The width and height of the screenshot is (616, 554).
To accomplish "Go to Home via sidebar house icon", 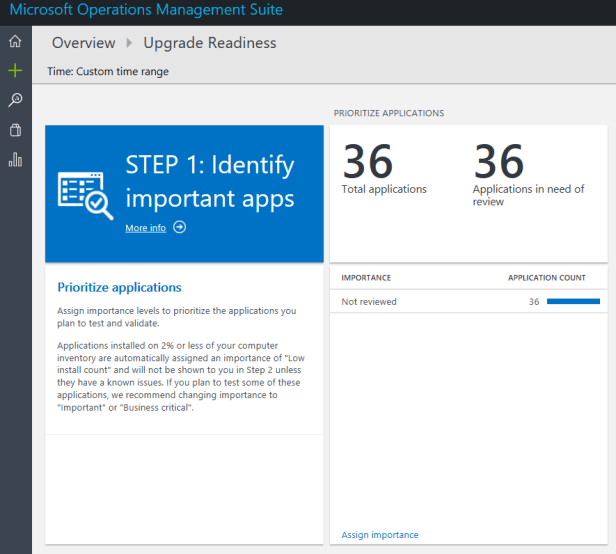I will [x=15, y=42].
